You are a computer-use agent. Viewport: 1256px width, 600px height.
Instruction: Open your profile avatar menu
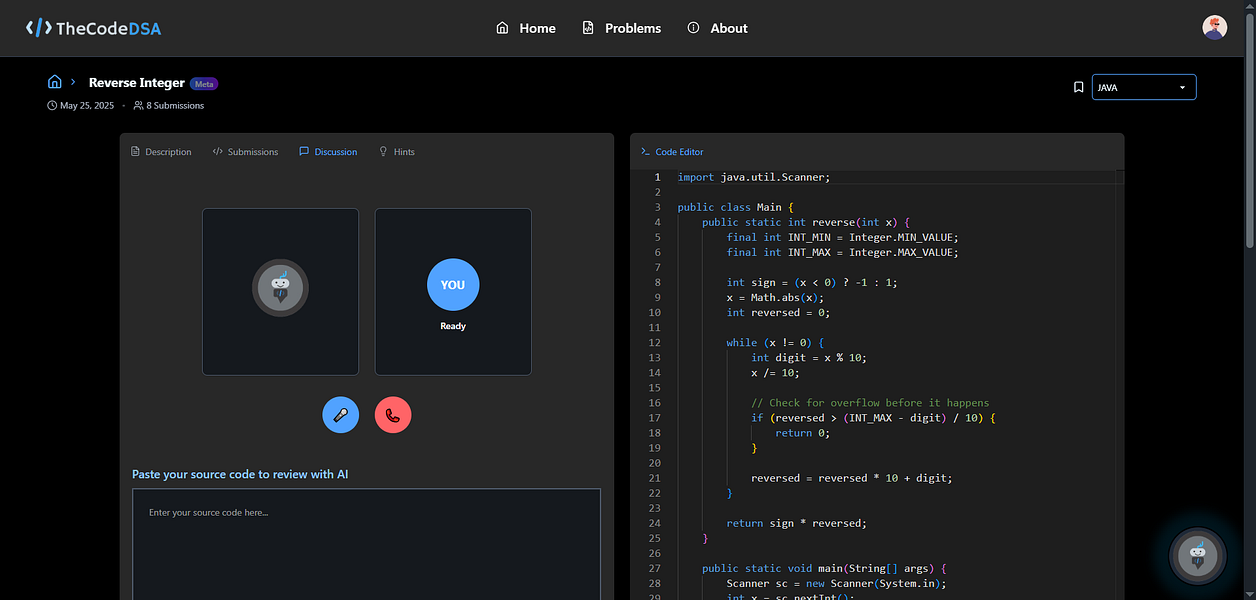click(1214, 27)
